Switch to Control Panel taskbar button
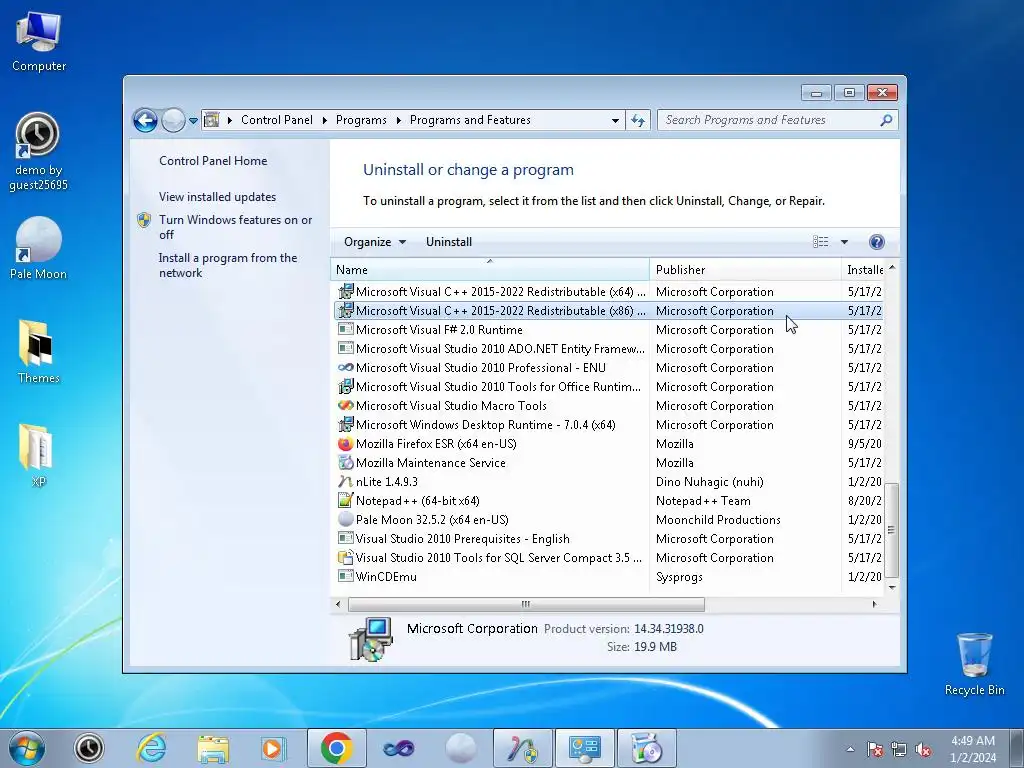This screenshot has width=1024, height=768. click(x=584, y=748)
